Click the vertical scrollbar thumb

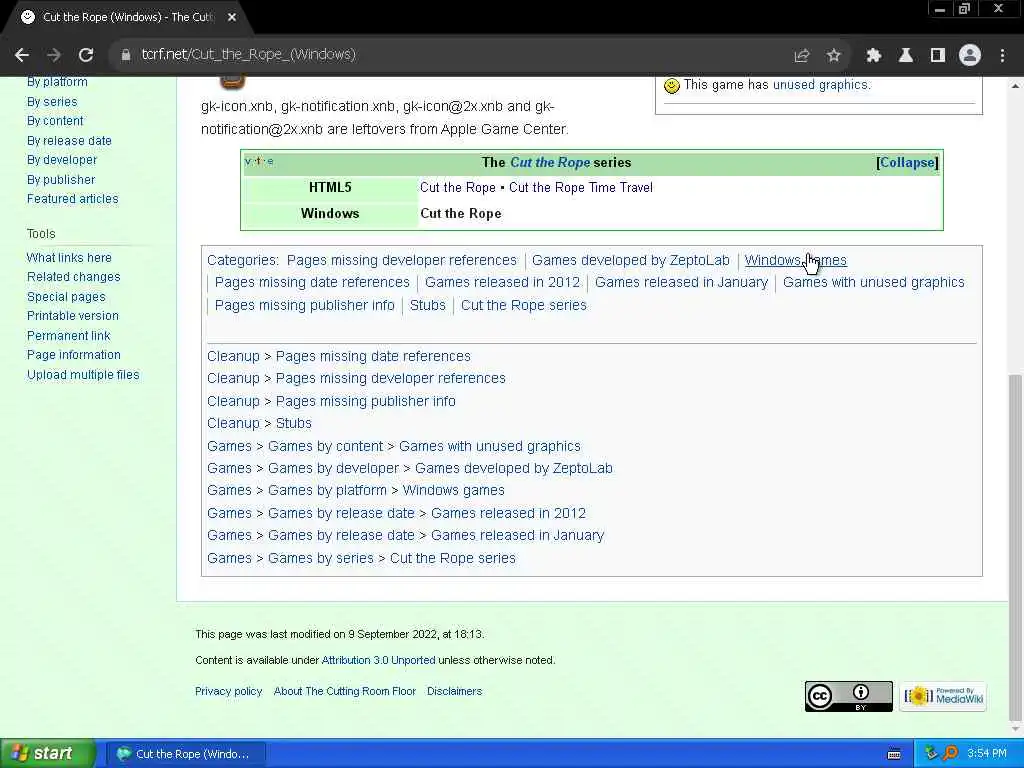point(1016,546)
